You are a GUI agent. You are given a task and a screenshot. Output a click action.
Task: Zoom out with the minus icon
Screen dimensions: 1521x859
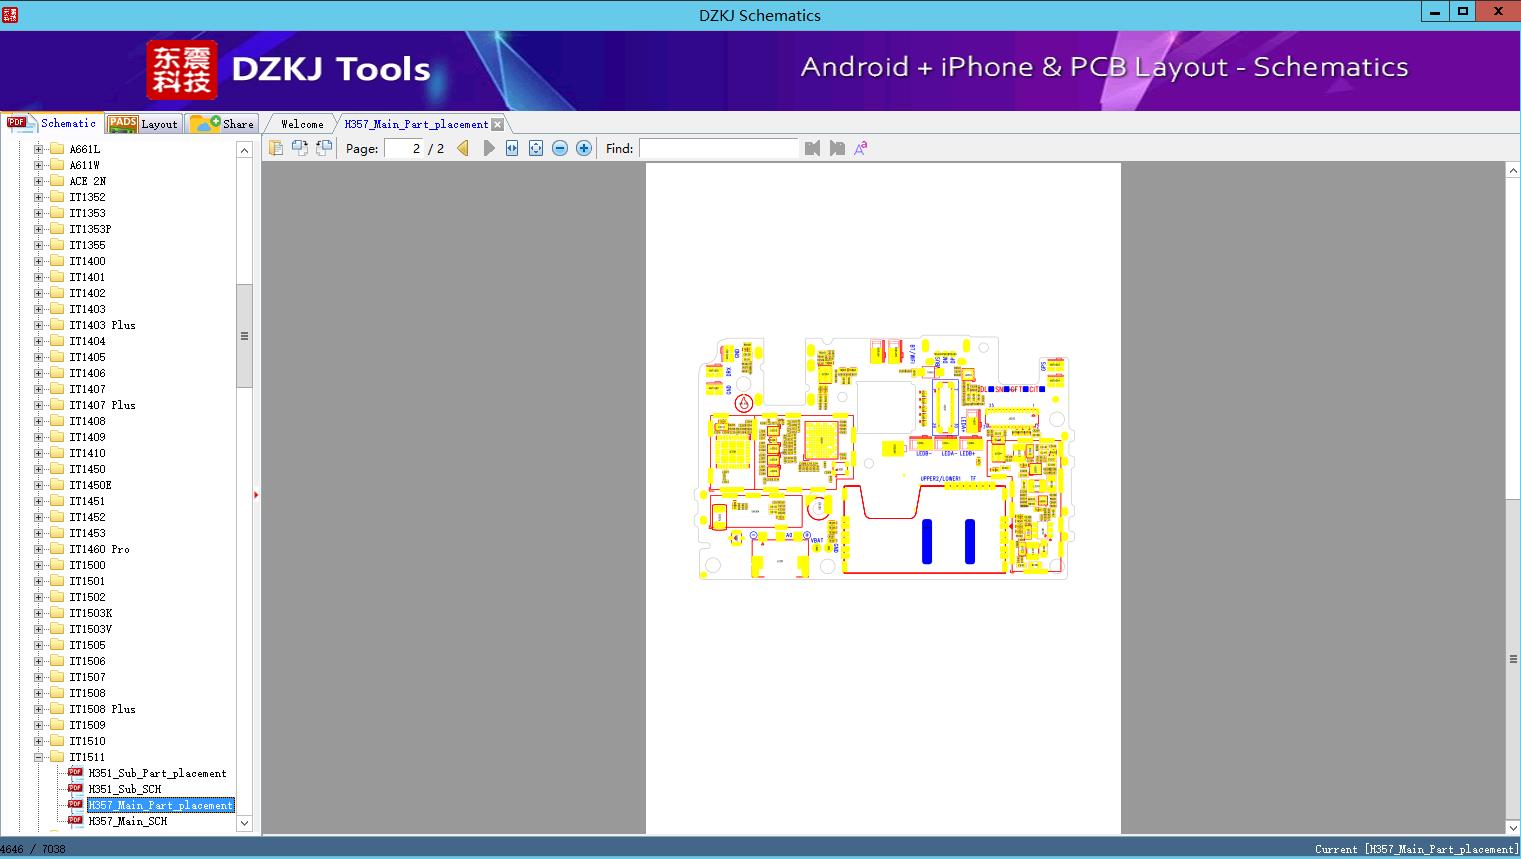(x=560, y=148)
